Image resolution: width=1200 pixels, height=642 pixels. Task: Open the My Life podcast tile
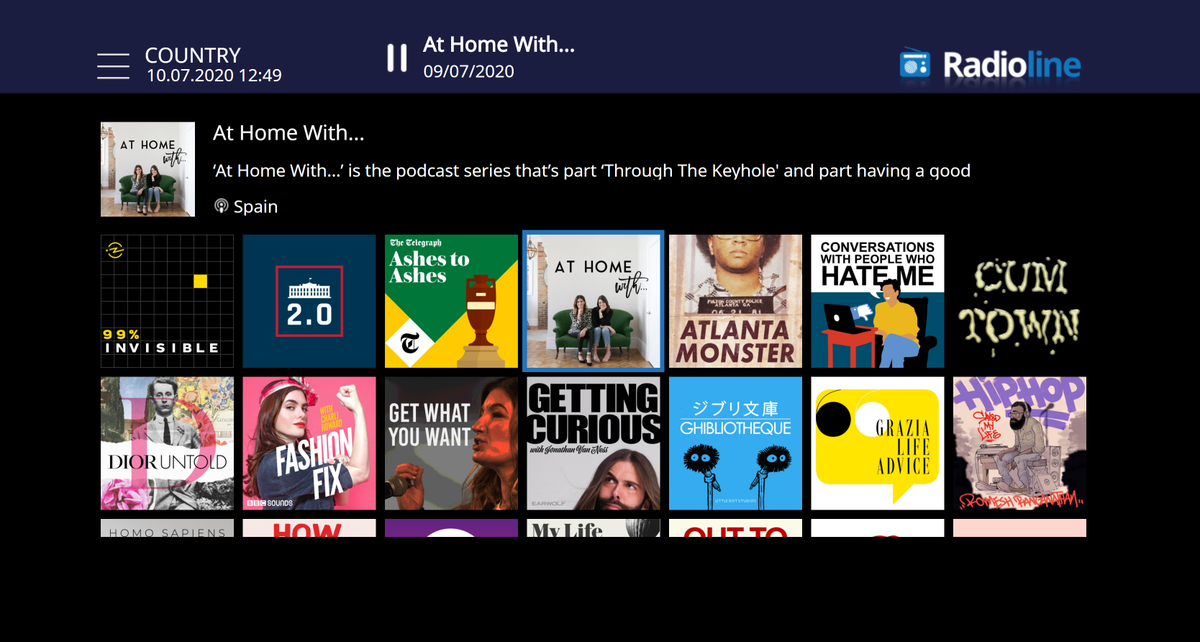pyautogui.click(x=593, y=528)
